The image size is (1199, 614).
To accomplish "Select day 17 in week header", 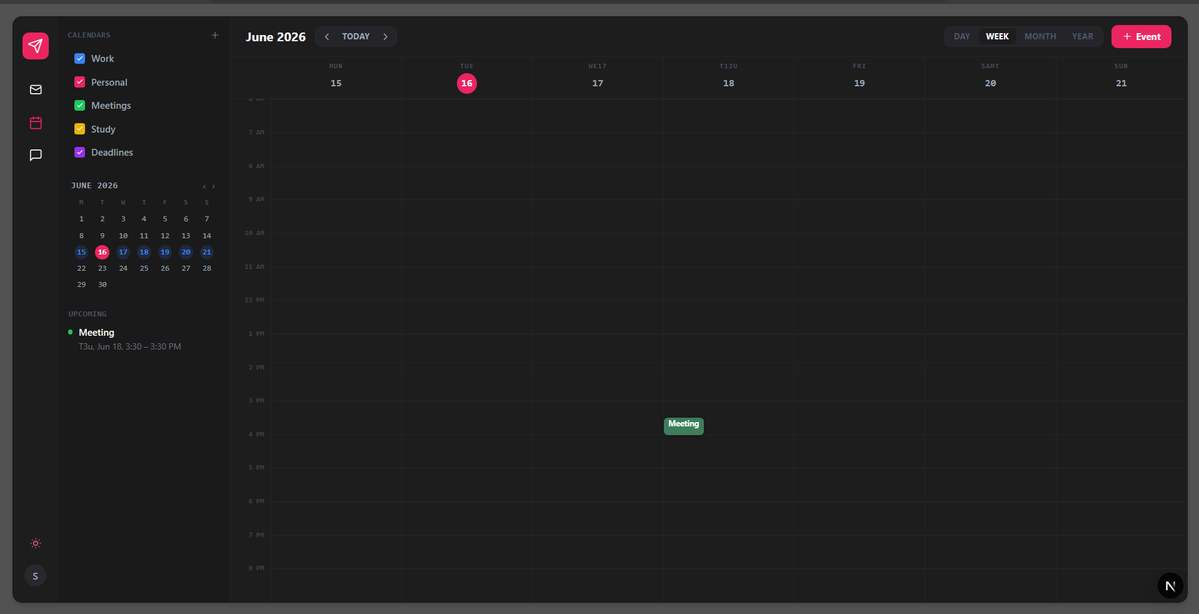I will (x=598, y=83).
